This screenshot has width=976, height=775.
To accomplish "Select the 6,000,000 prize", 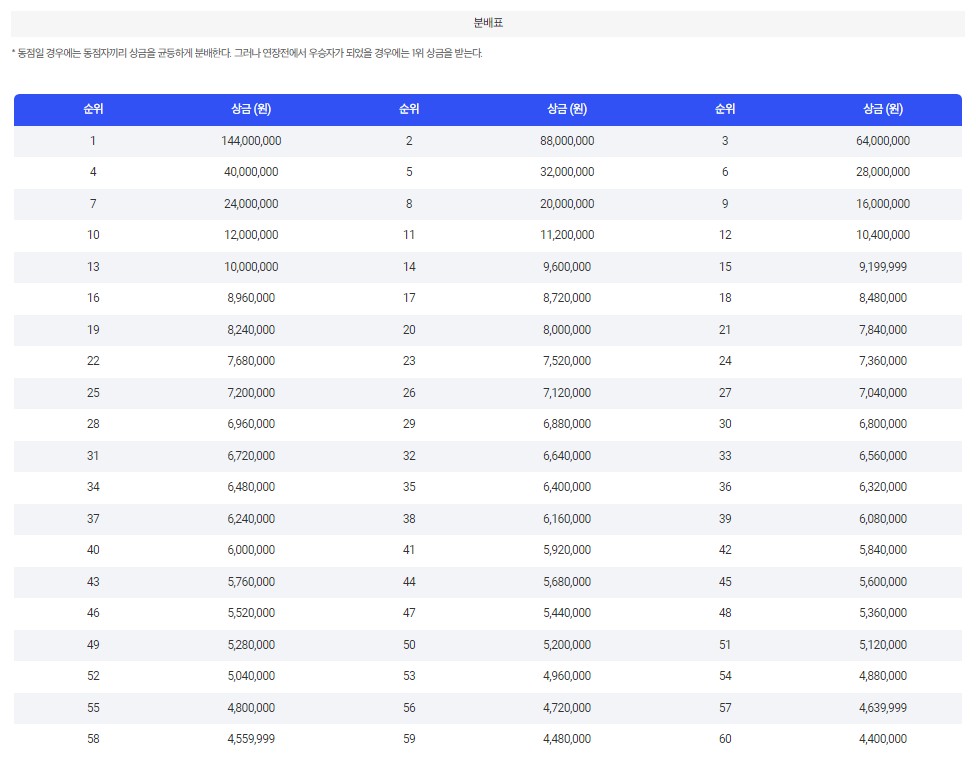I will tap(251, 550).
